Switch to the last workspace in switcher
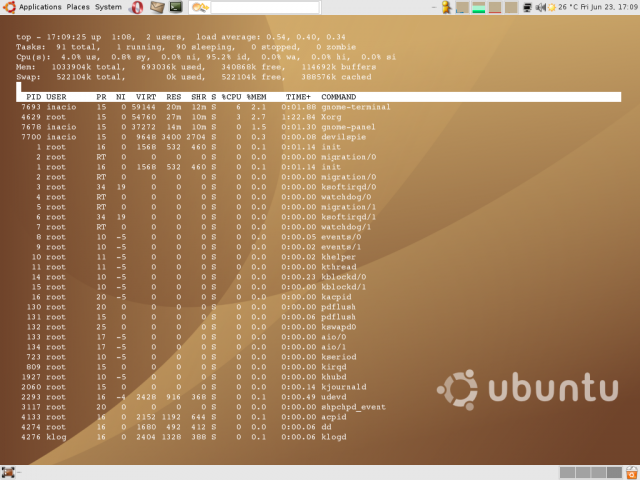 614,473
